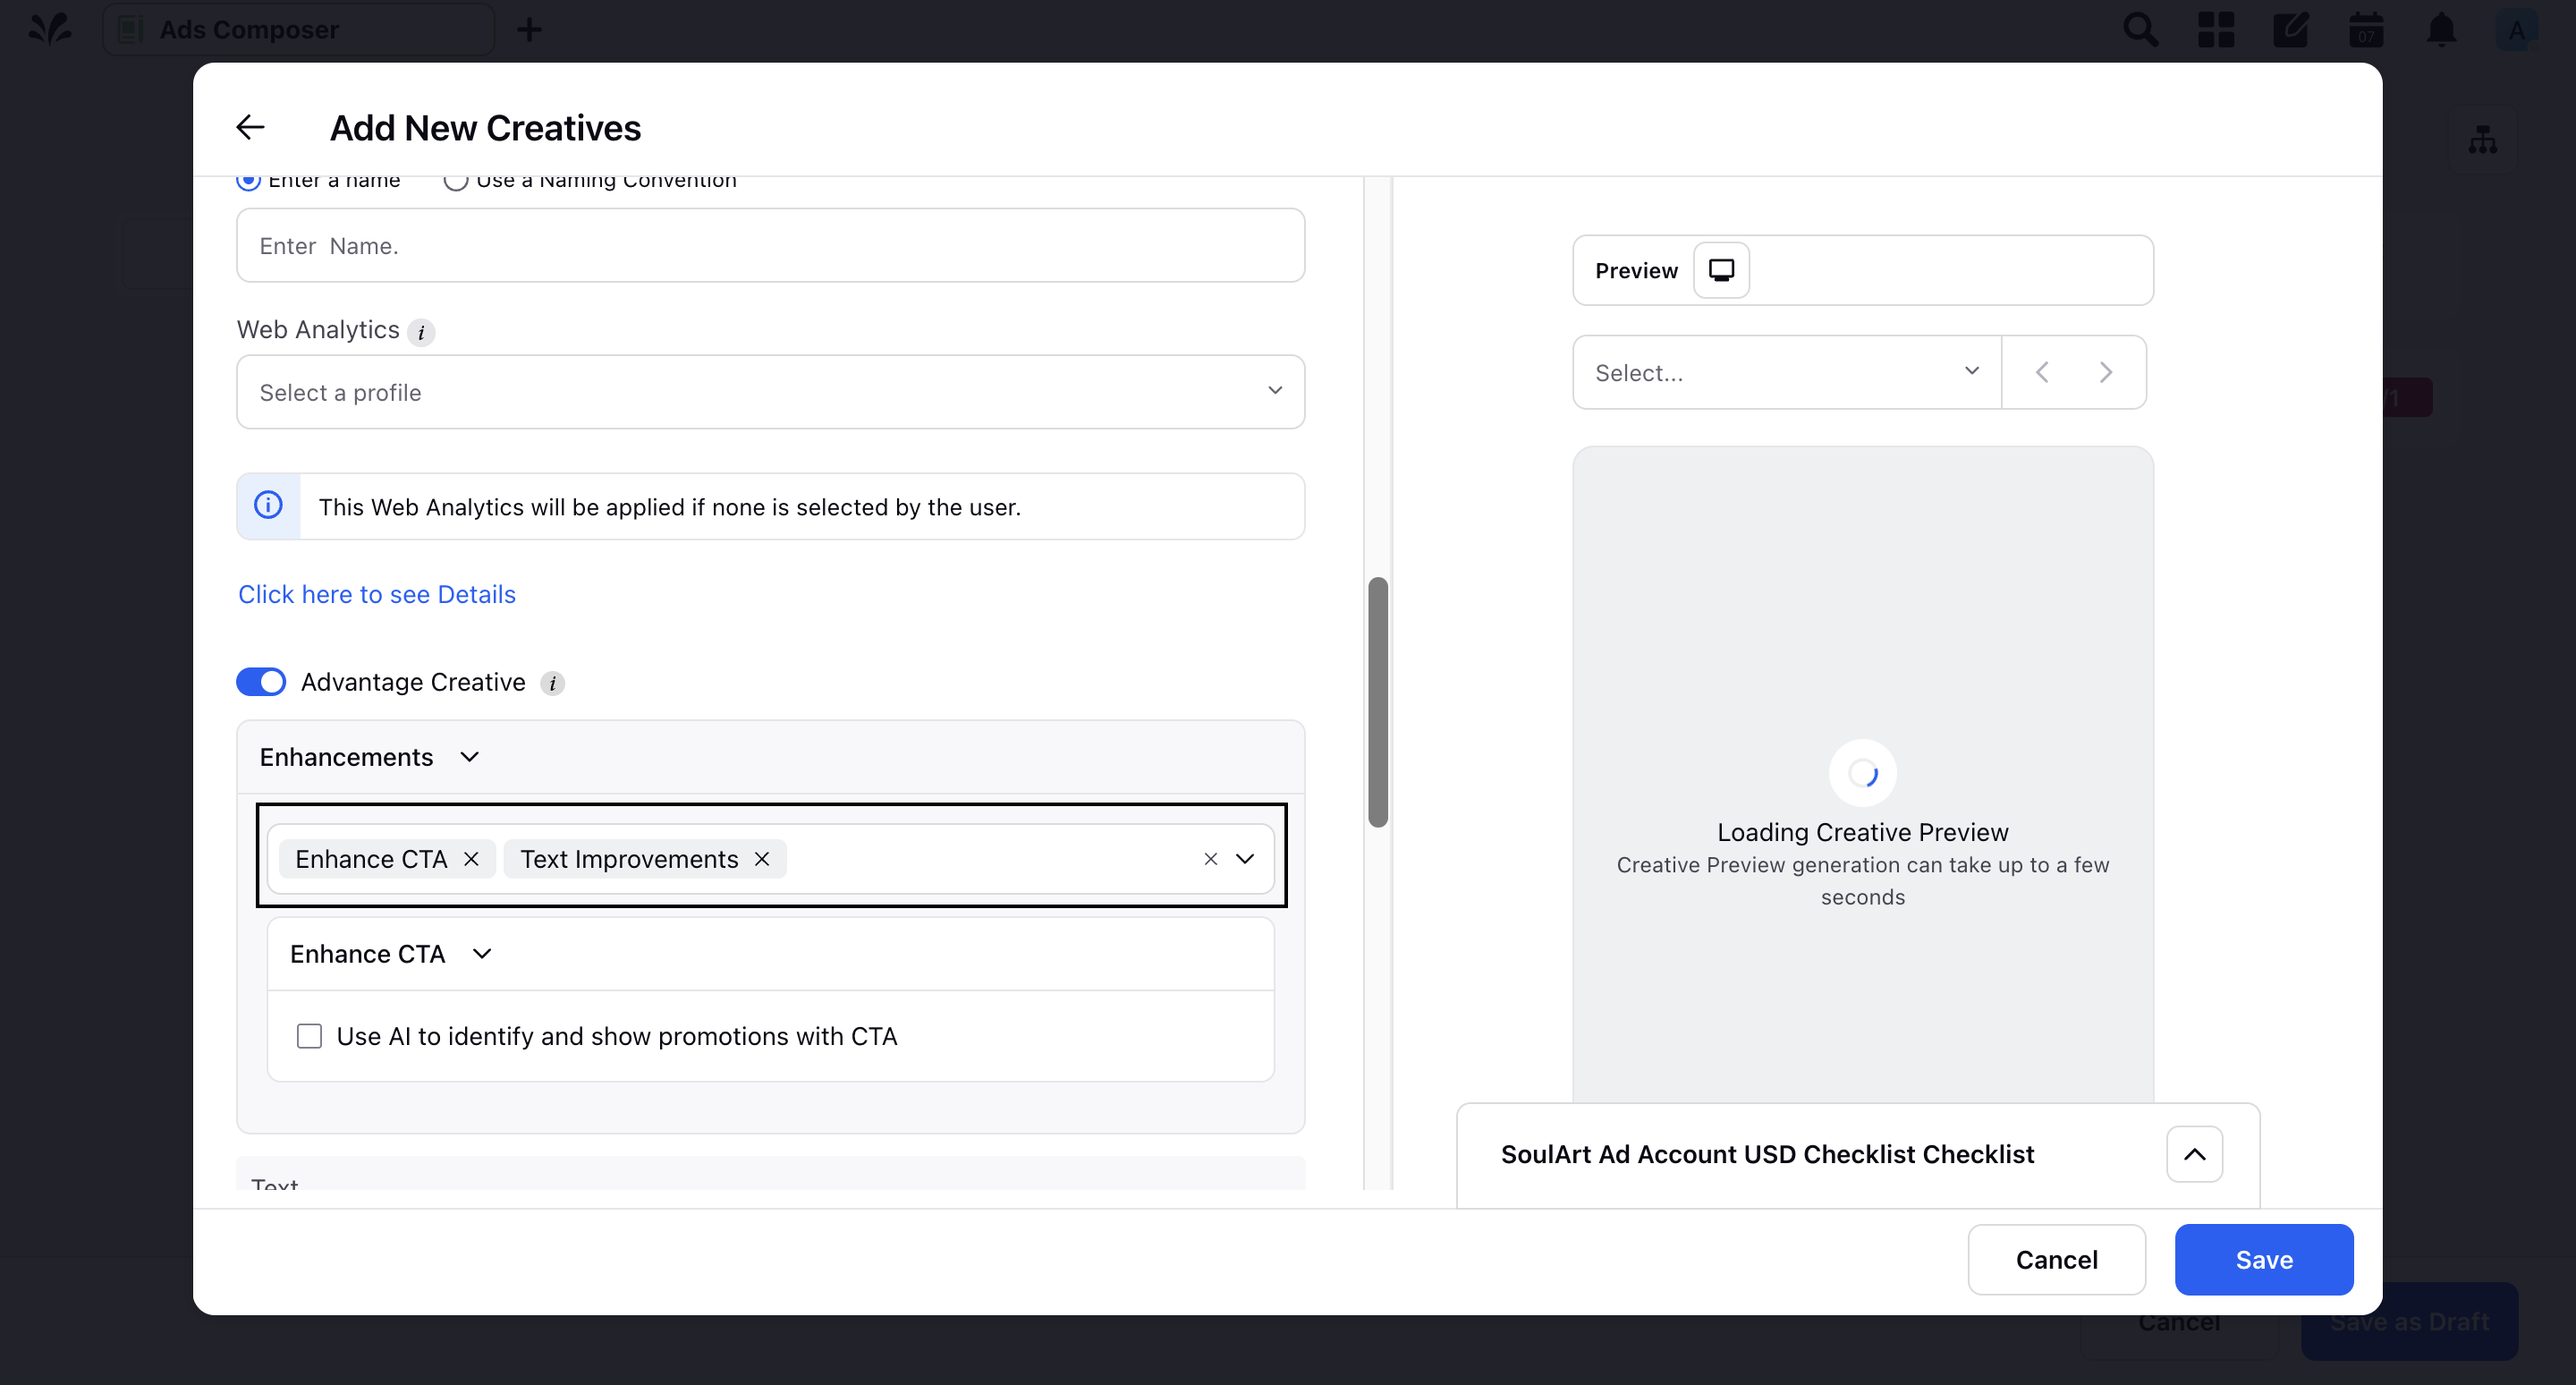Click the blue info circle in analytics notice

[268, 505]
